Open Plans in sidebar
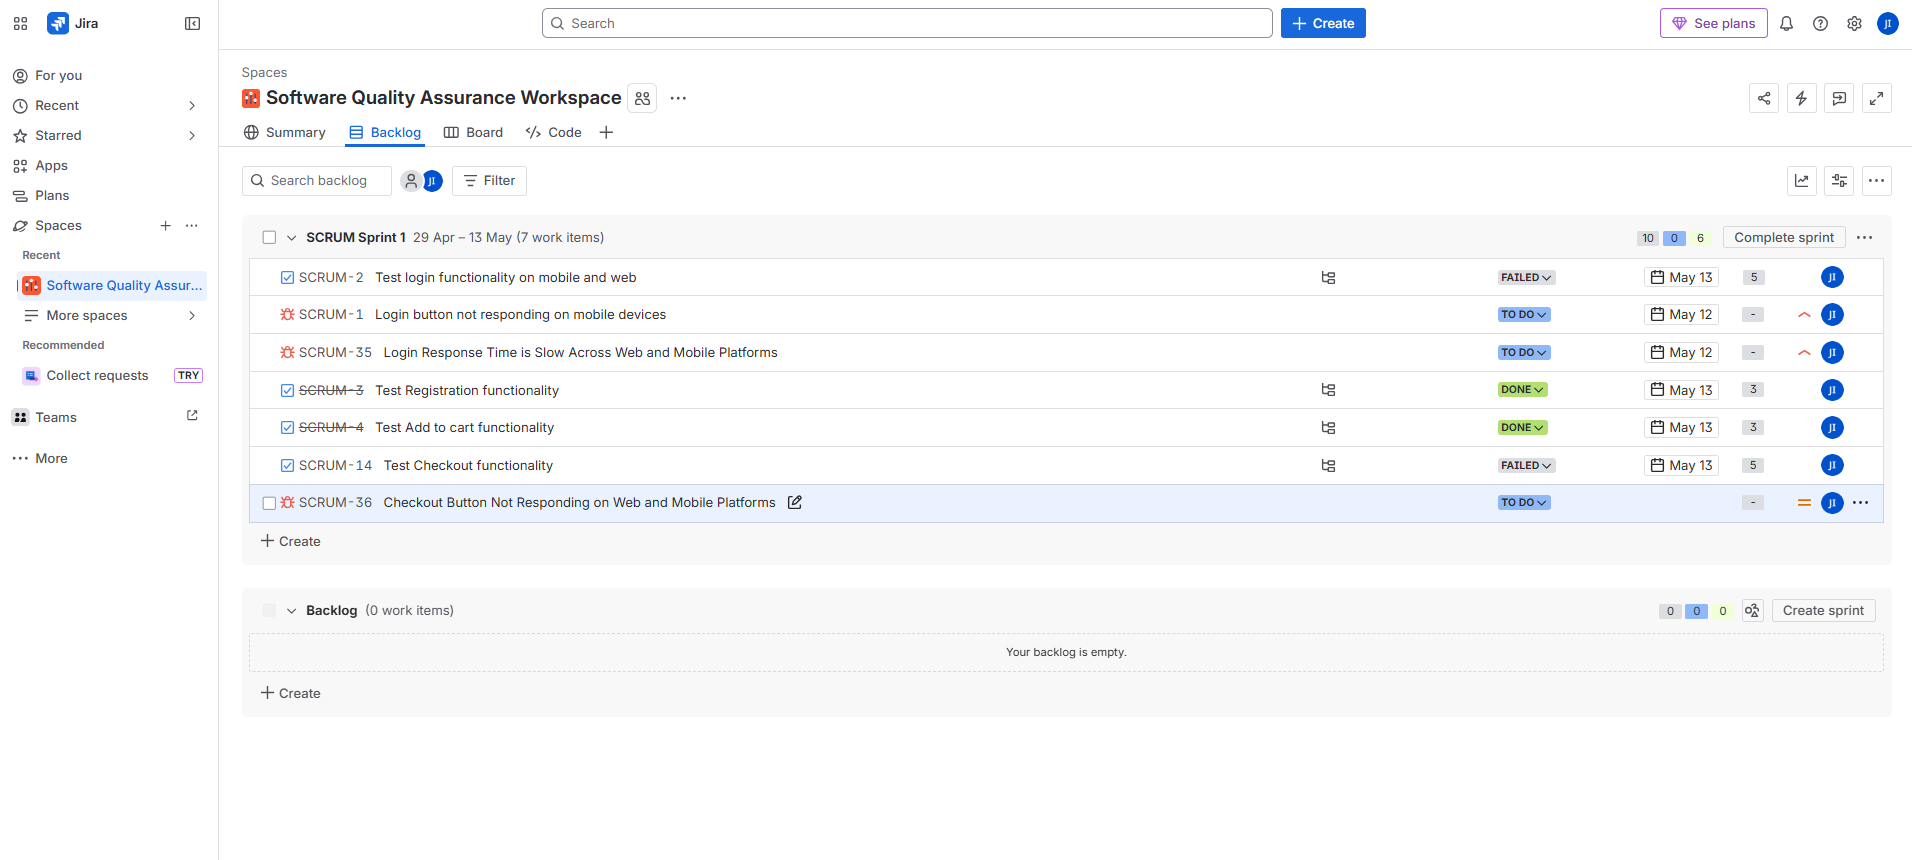The height and width of the screenshot is (860, 1912). pos(109,196)
